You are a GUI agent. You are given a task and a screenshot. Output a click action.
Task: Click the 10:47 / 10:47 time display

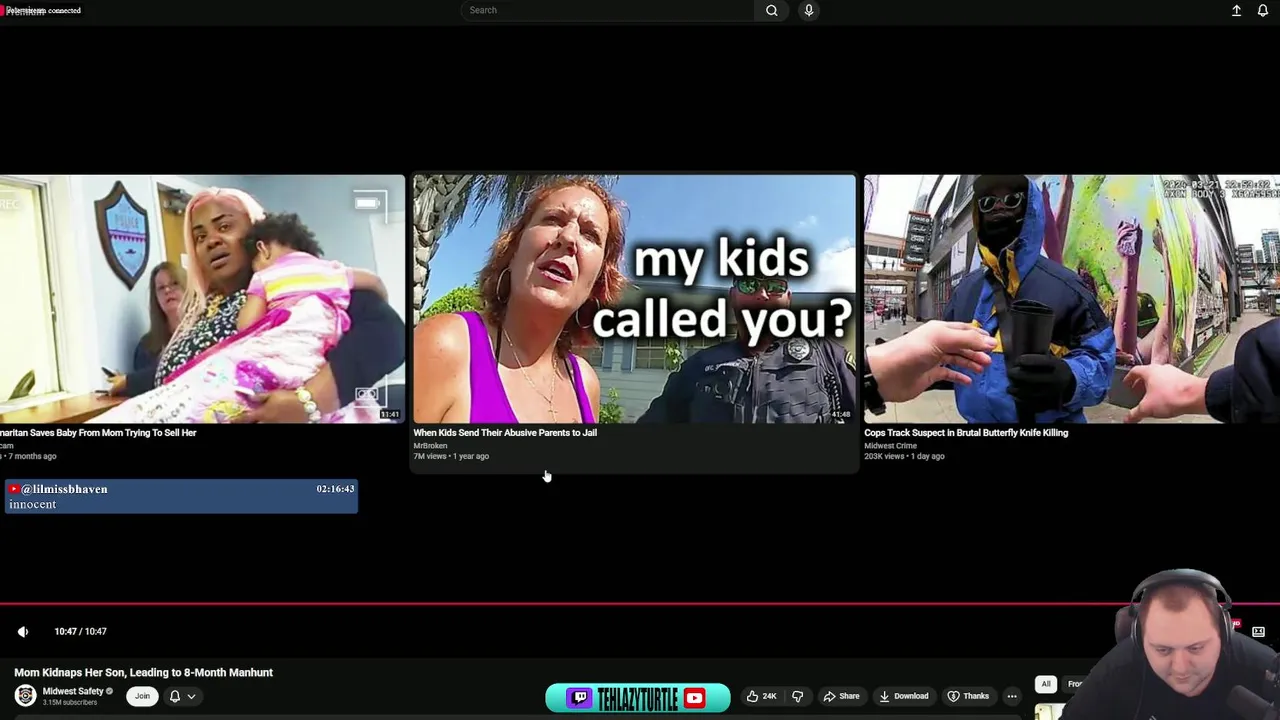pos(80,631)
